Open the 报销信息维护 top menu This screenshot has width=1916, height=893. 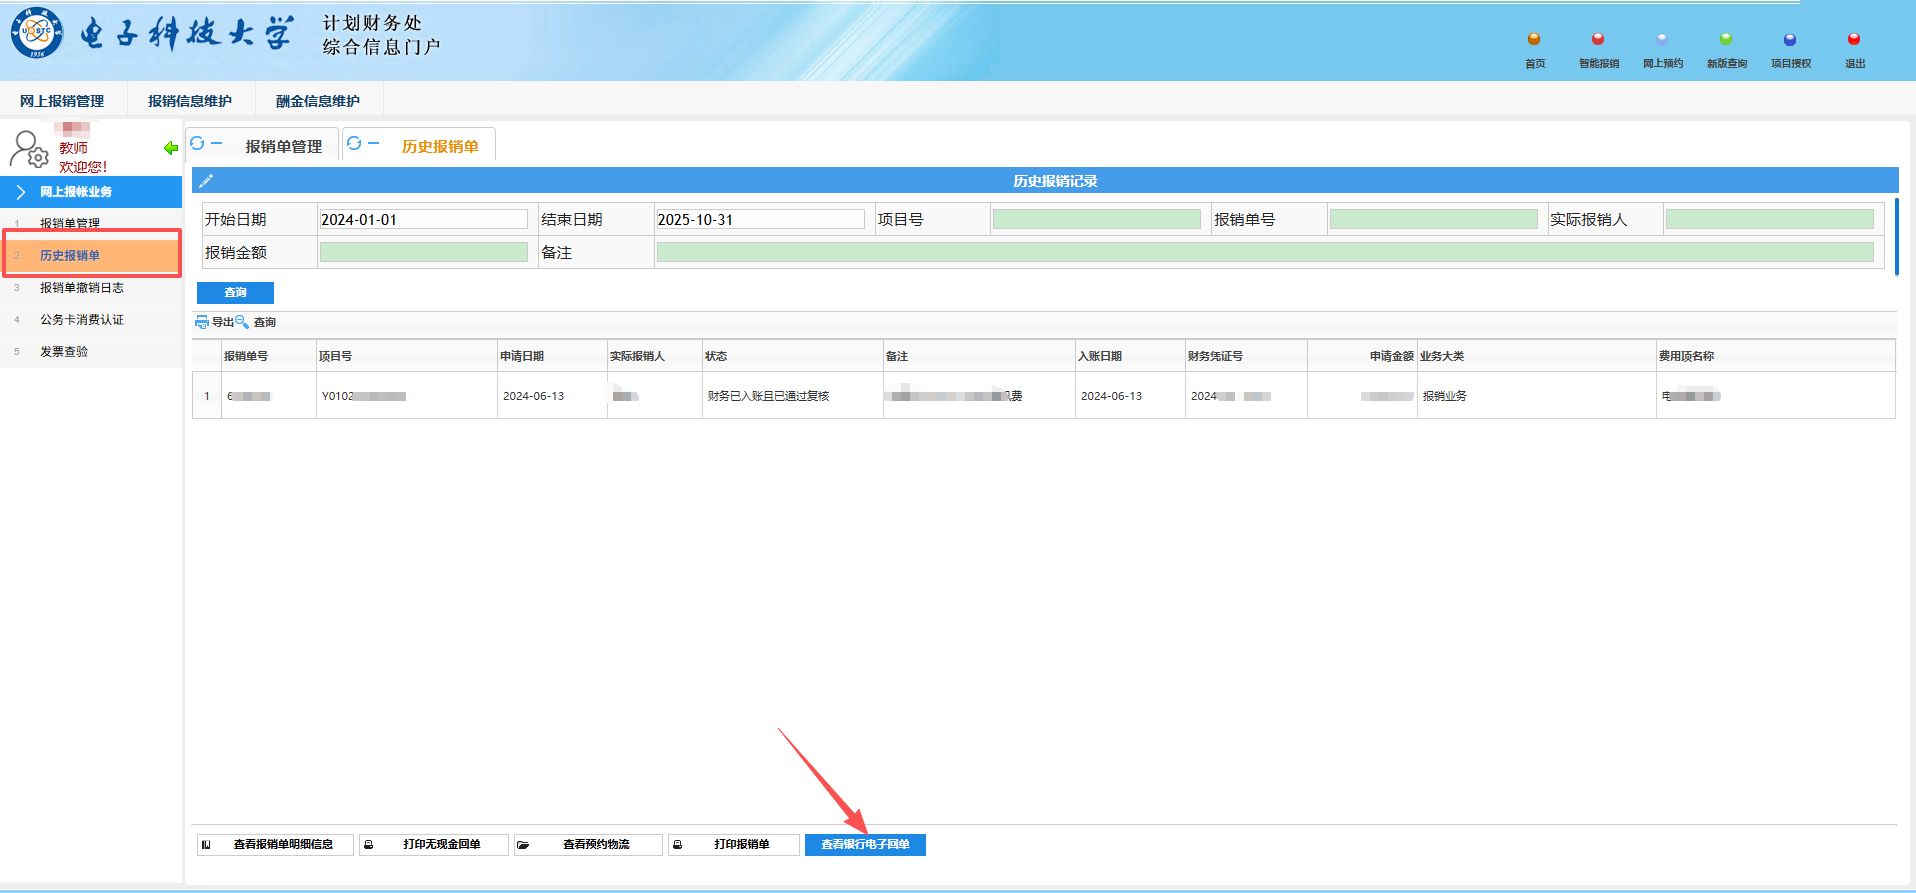pyautogui.click(x=190, y=101)
